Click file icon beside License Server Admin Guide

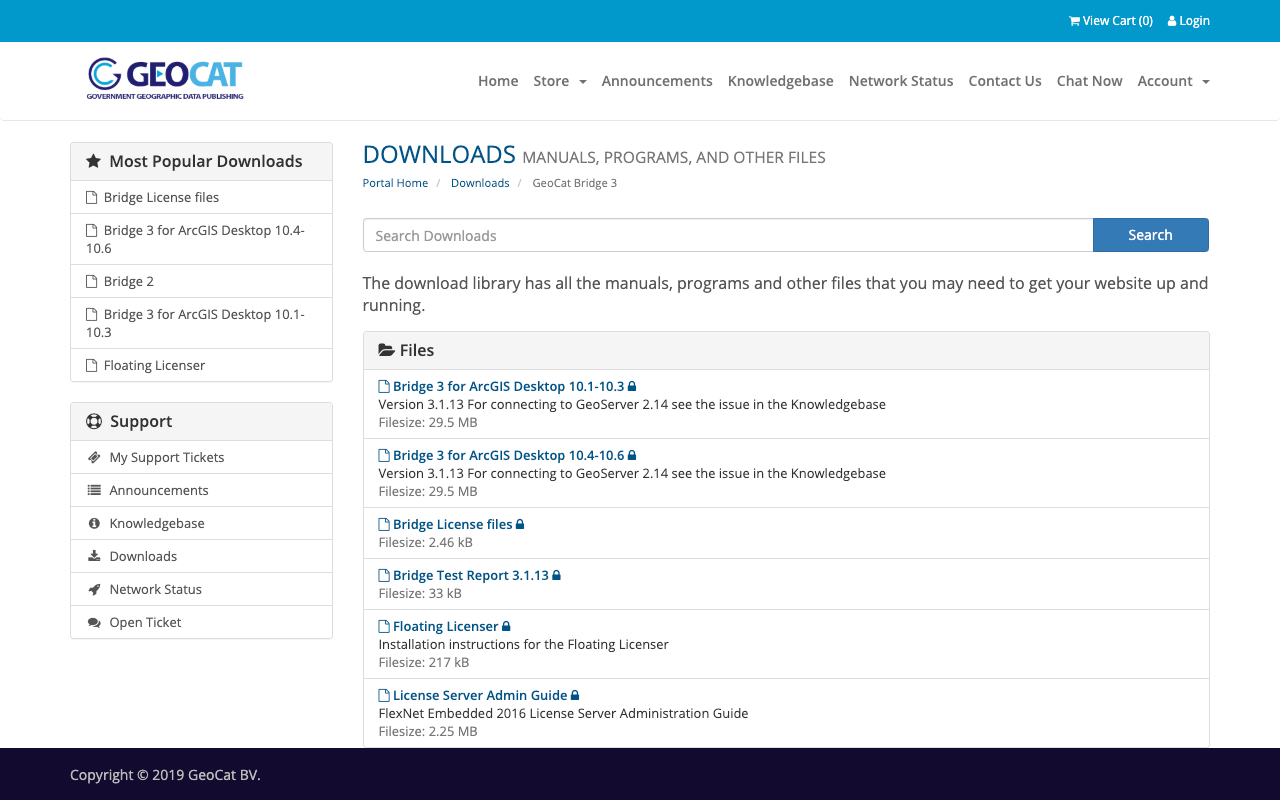click(x=384, y=695)
